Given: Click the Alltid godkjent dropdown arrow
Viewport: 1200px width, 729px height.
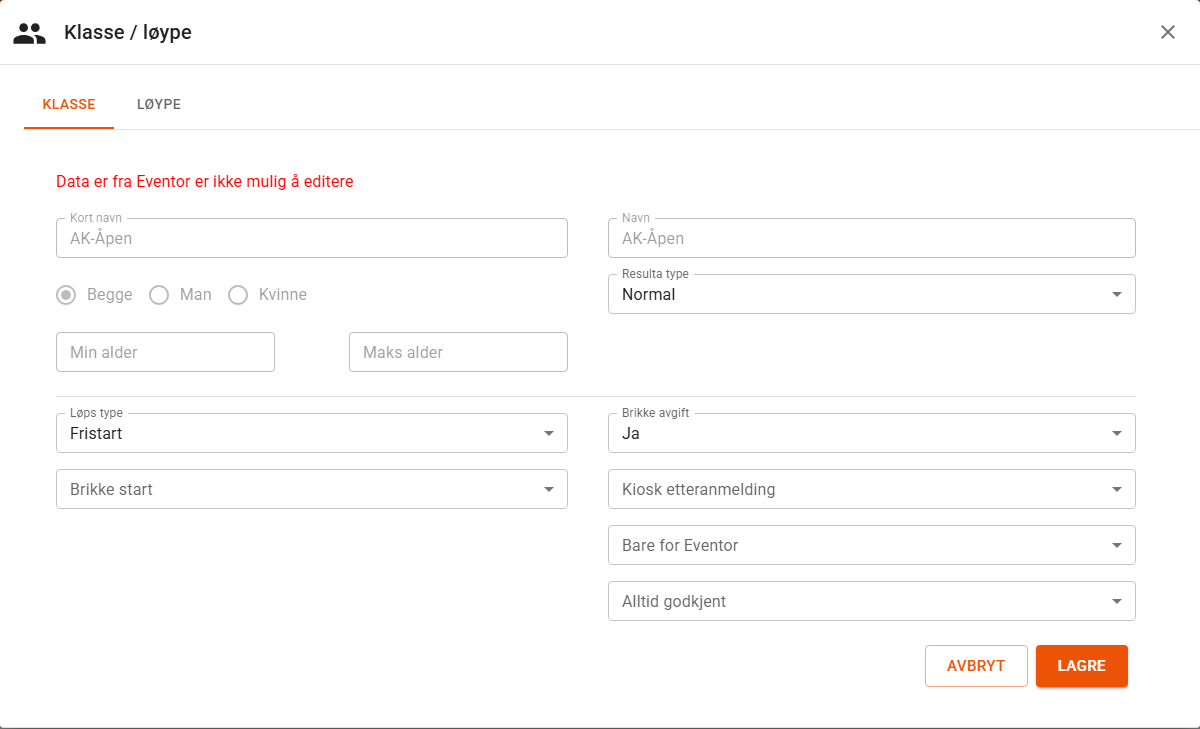Looking at the screenshot, I should click(x=1116, y=602).
